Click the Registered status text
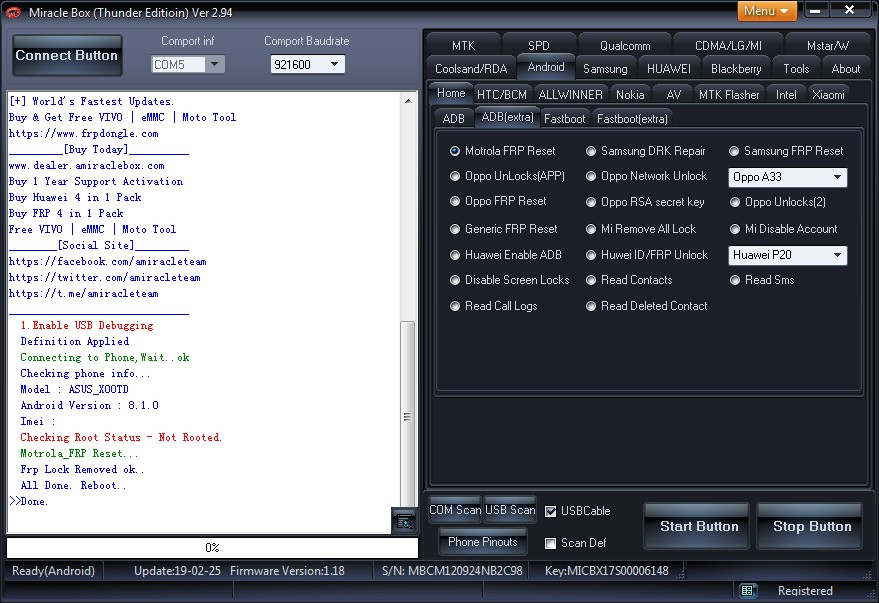This screenshot has height=603, width=879. [805, 591]
